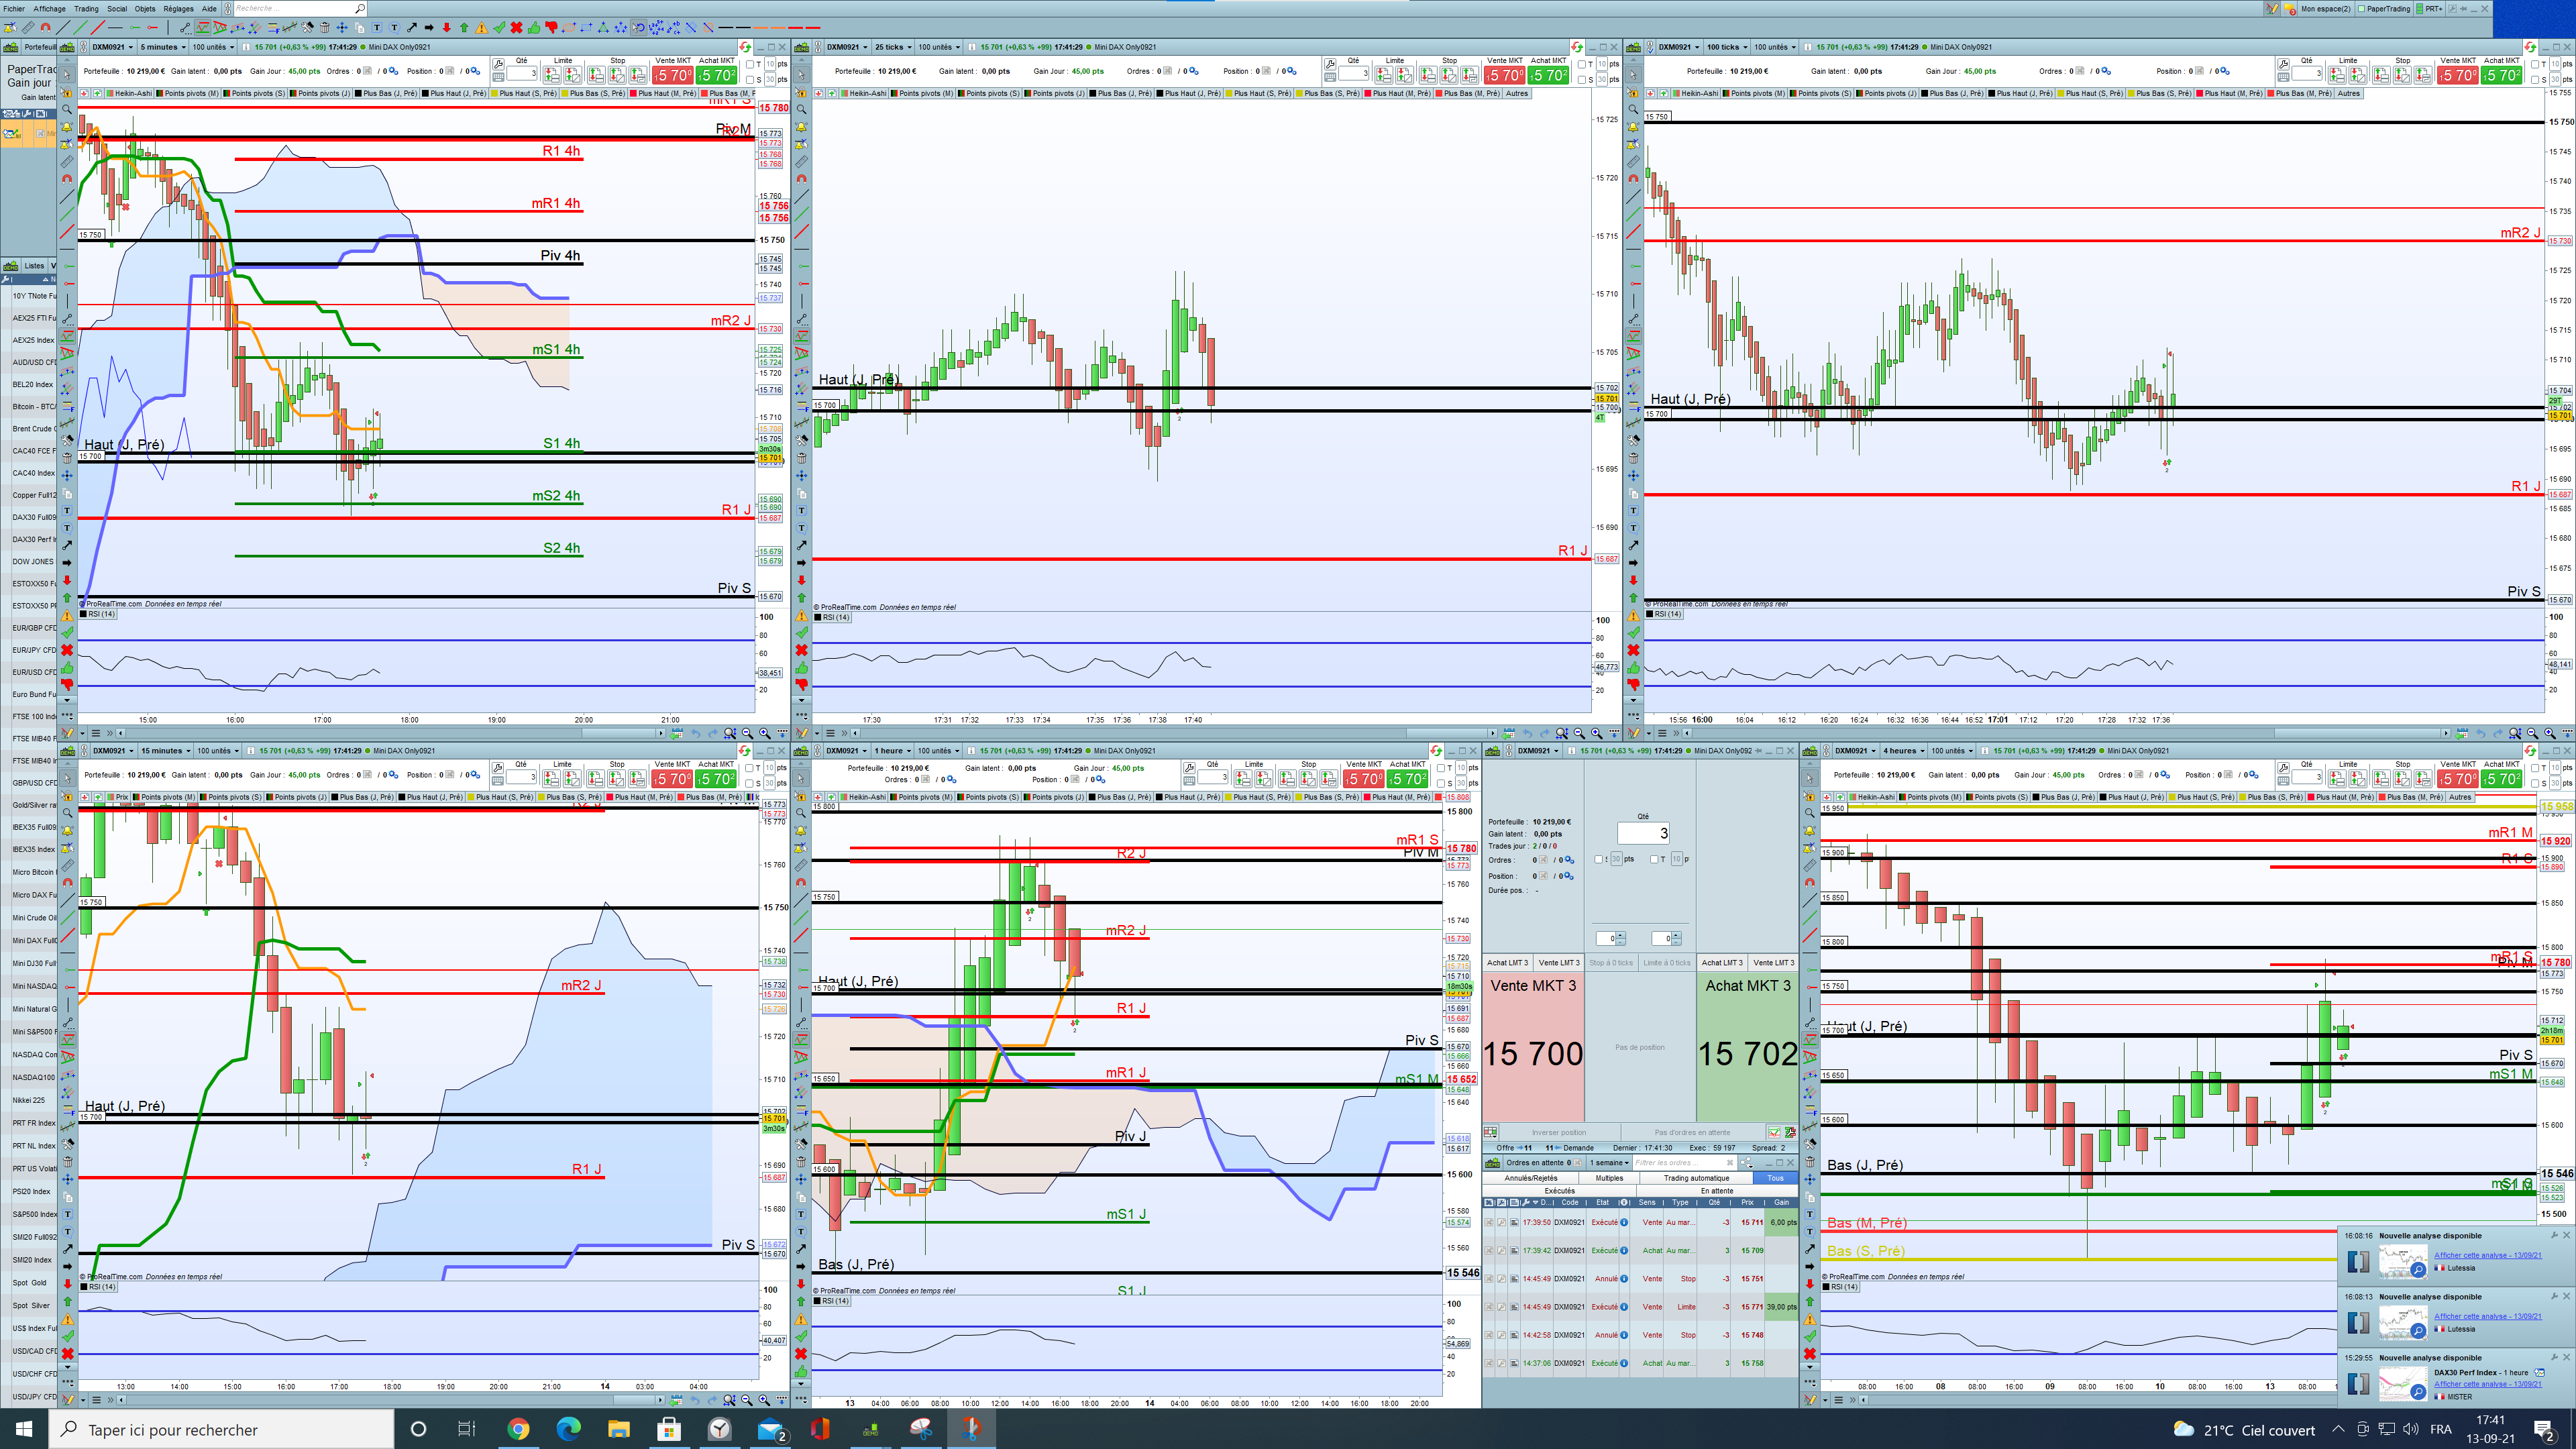
Task: Switch to the Trading automatique tab
Action: click(x=1696, y=1178)
